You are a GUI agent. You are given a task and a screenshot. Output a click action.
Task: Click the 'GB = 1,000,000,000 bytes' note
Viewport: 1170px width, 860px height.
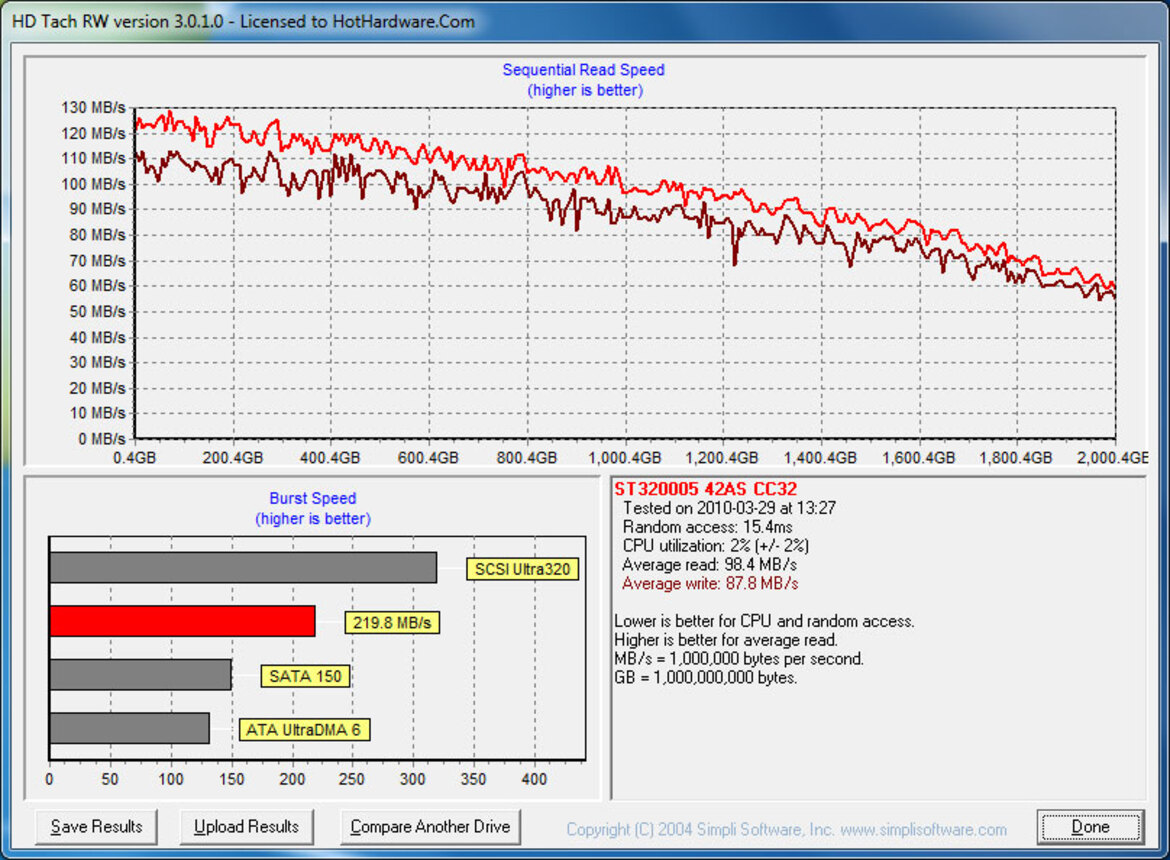pos(706,677)
